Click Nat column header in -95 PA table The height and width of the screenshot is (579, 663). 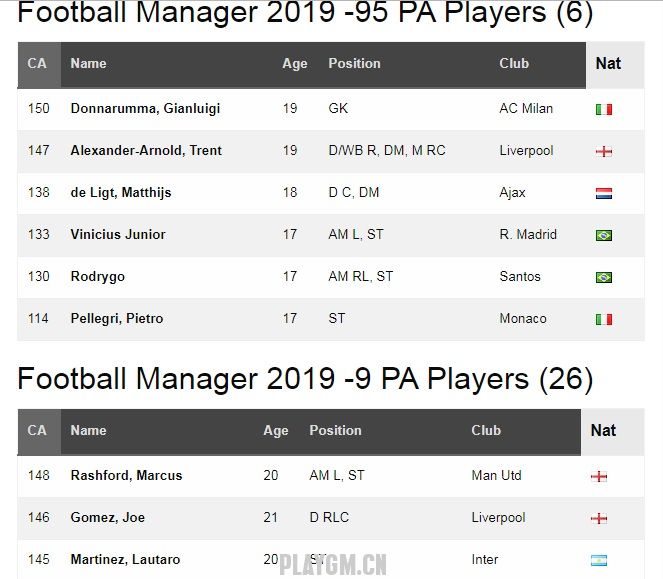[x=608, y=63]
